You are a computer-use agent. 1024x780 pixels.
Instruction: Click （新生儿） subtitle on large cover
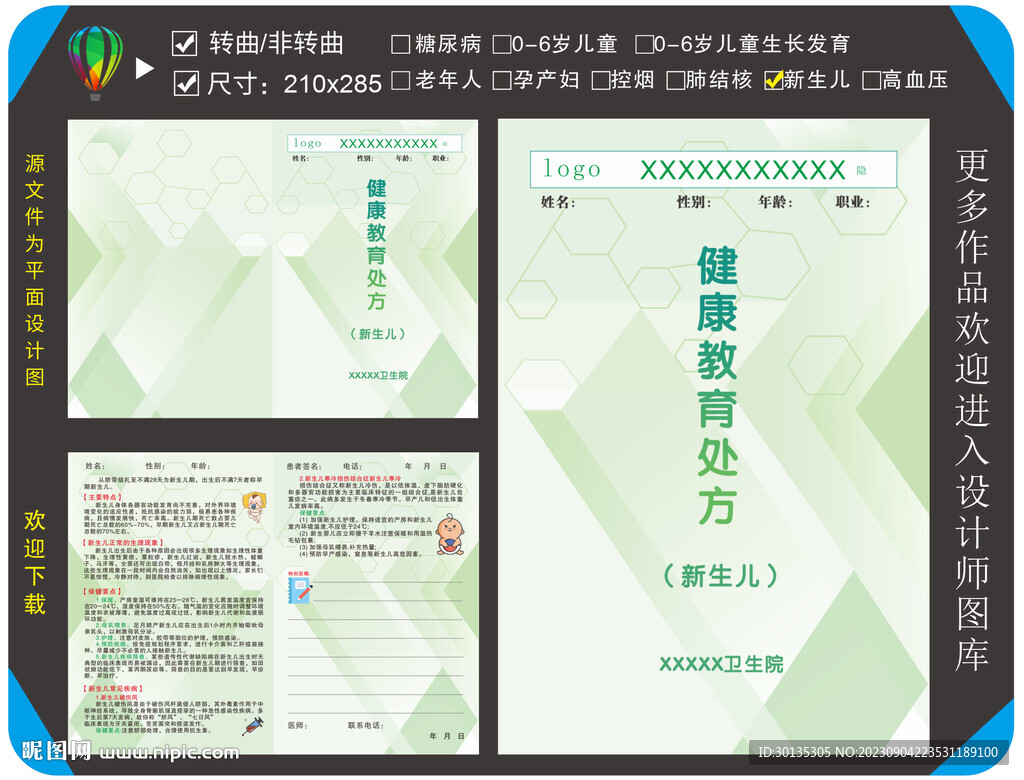[x=720, y=576]
